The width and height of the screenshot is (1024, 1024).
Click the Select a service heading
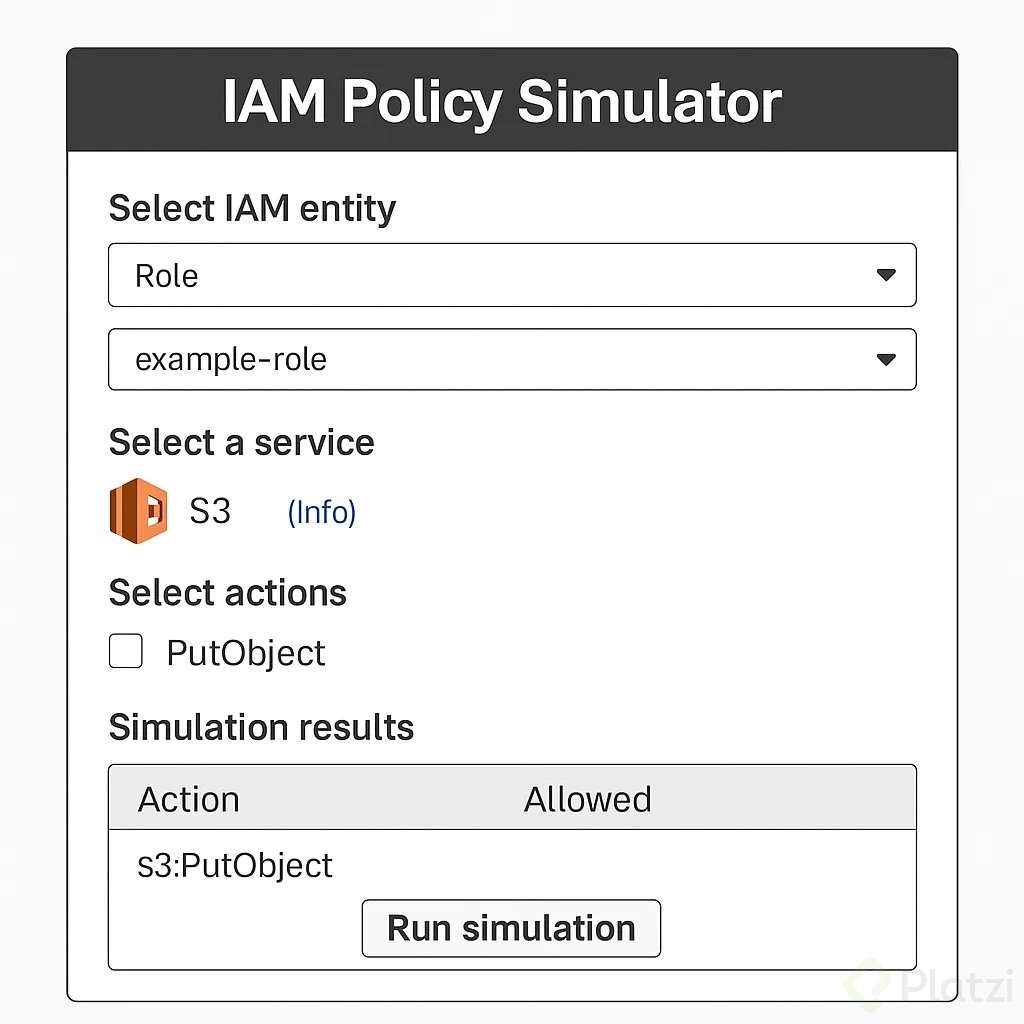(242, 442)
